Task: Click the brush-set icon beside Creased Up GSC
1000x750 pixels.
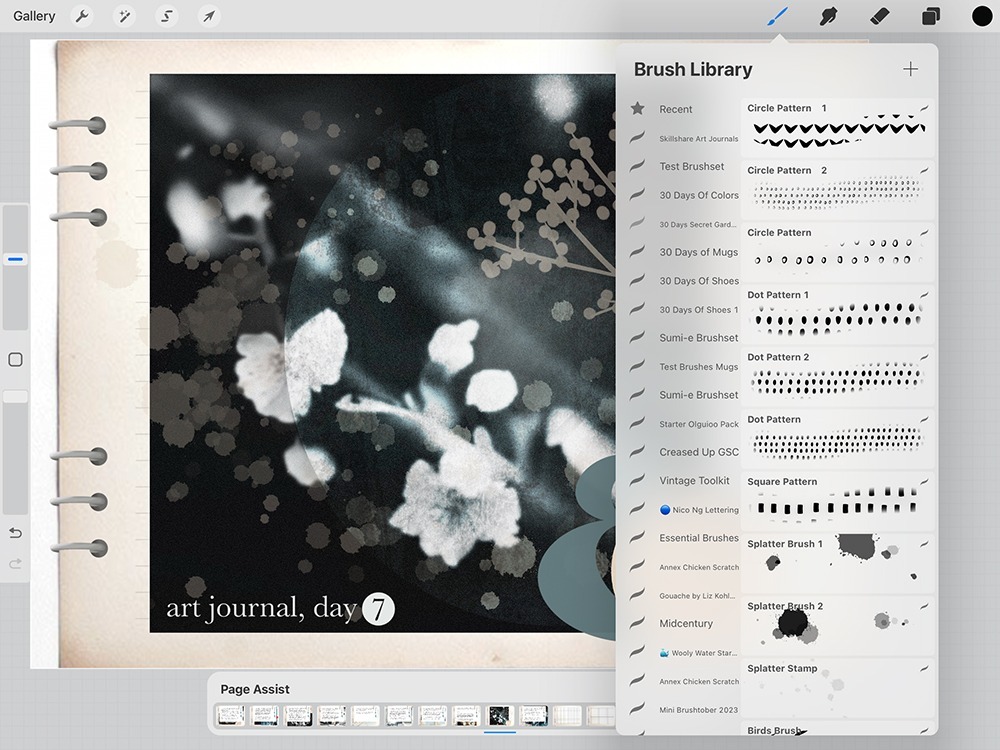Action: (637, 452)
